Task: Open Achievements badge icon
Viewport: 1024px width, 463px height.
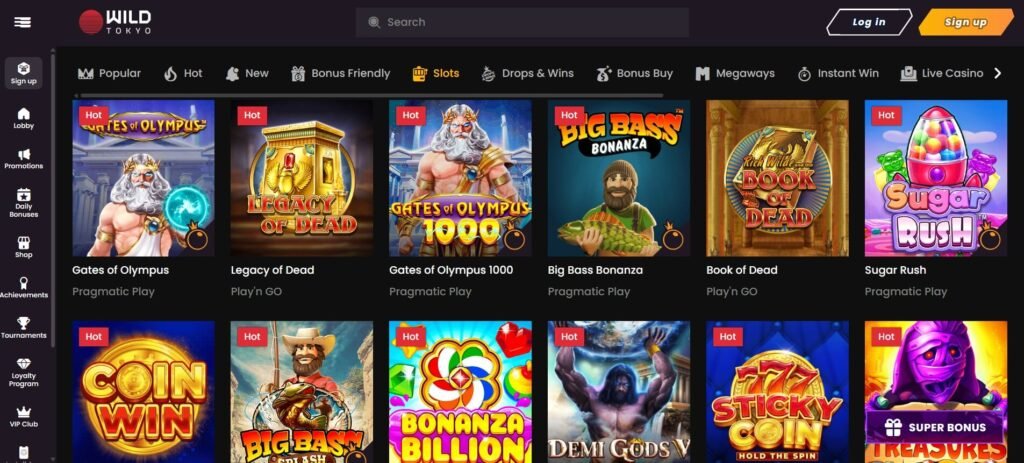Action: [24, 284]
